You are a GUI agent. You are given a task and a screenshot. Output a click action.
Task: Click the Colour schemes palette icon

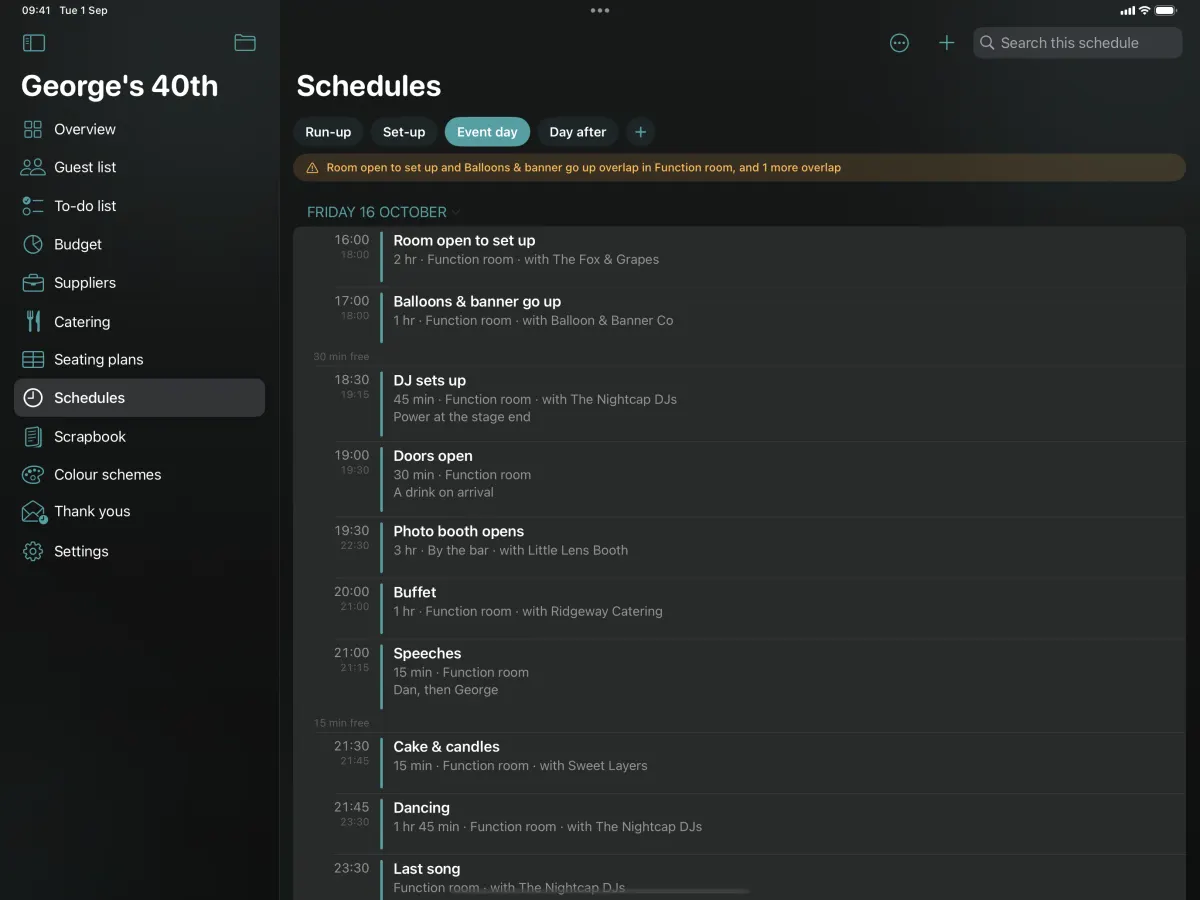tap(33, 475)
